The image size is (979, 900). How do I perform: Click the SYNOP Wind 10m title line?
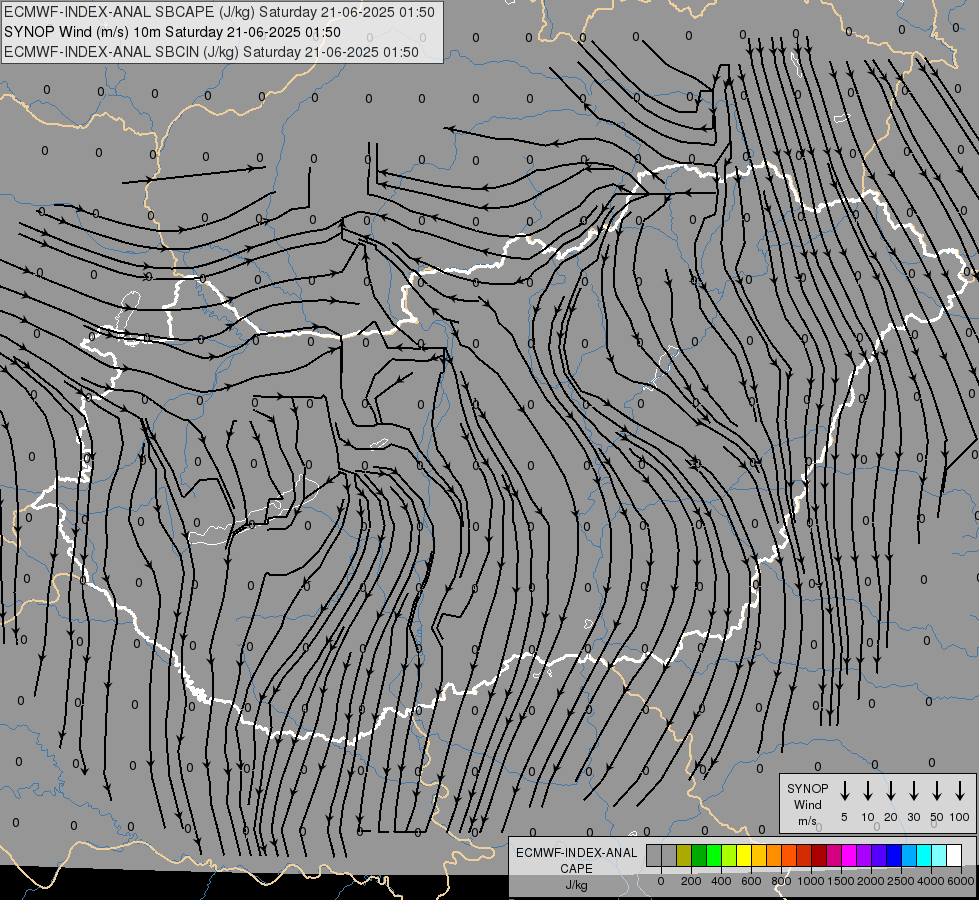point(172,32)
